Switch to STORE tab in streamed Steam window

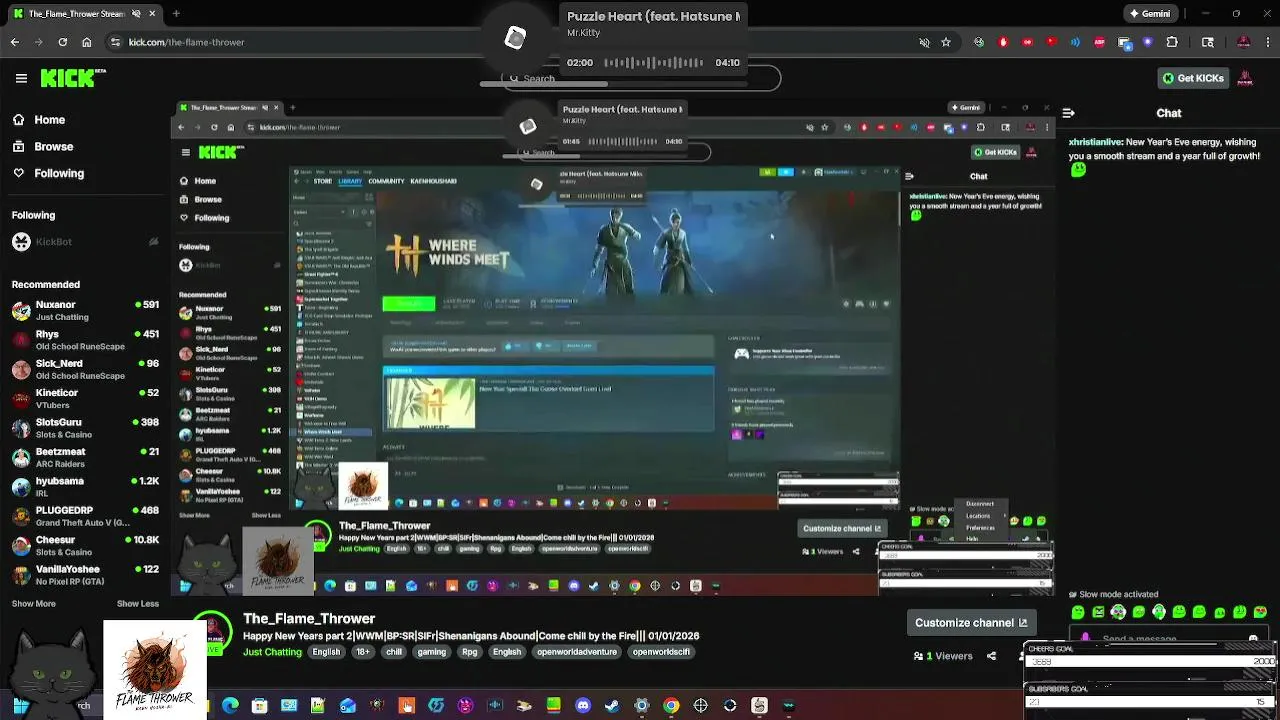[323, 181]
